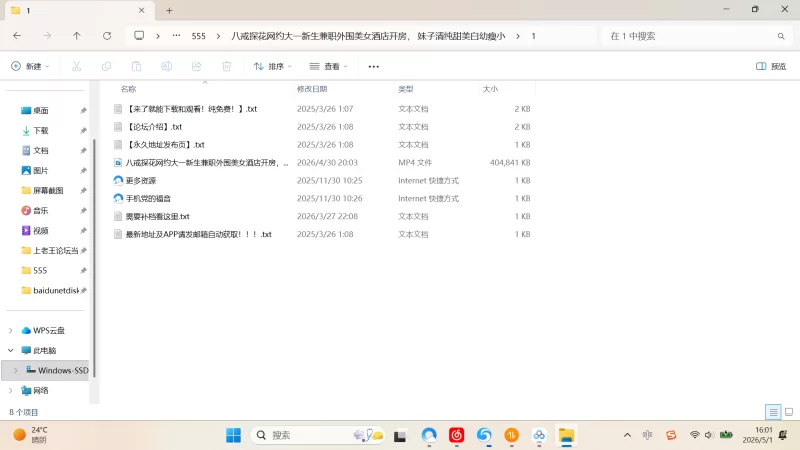
Task: Open File Explorer icon on taskbar
Action: [566, 435]
